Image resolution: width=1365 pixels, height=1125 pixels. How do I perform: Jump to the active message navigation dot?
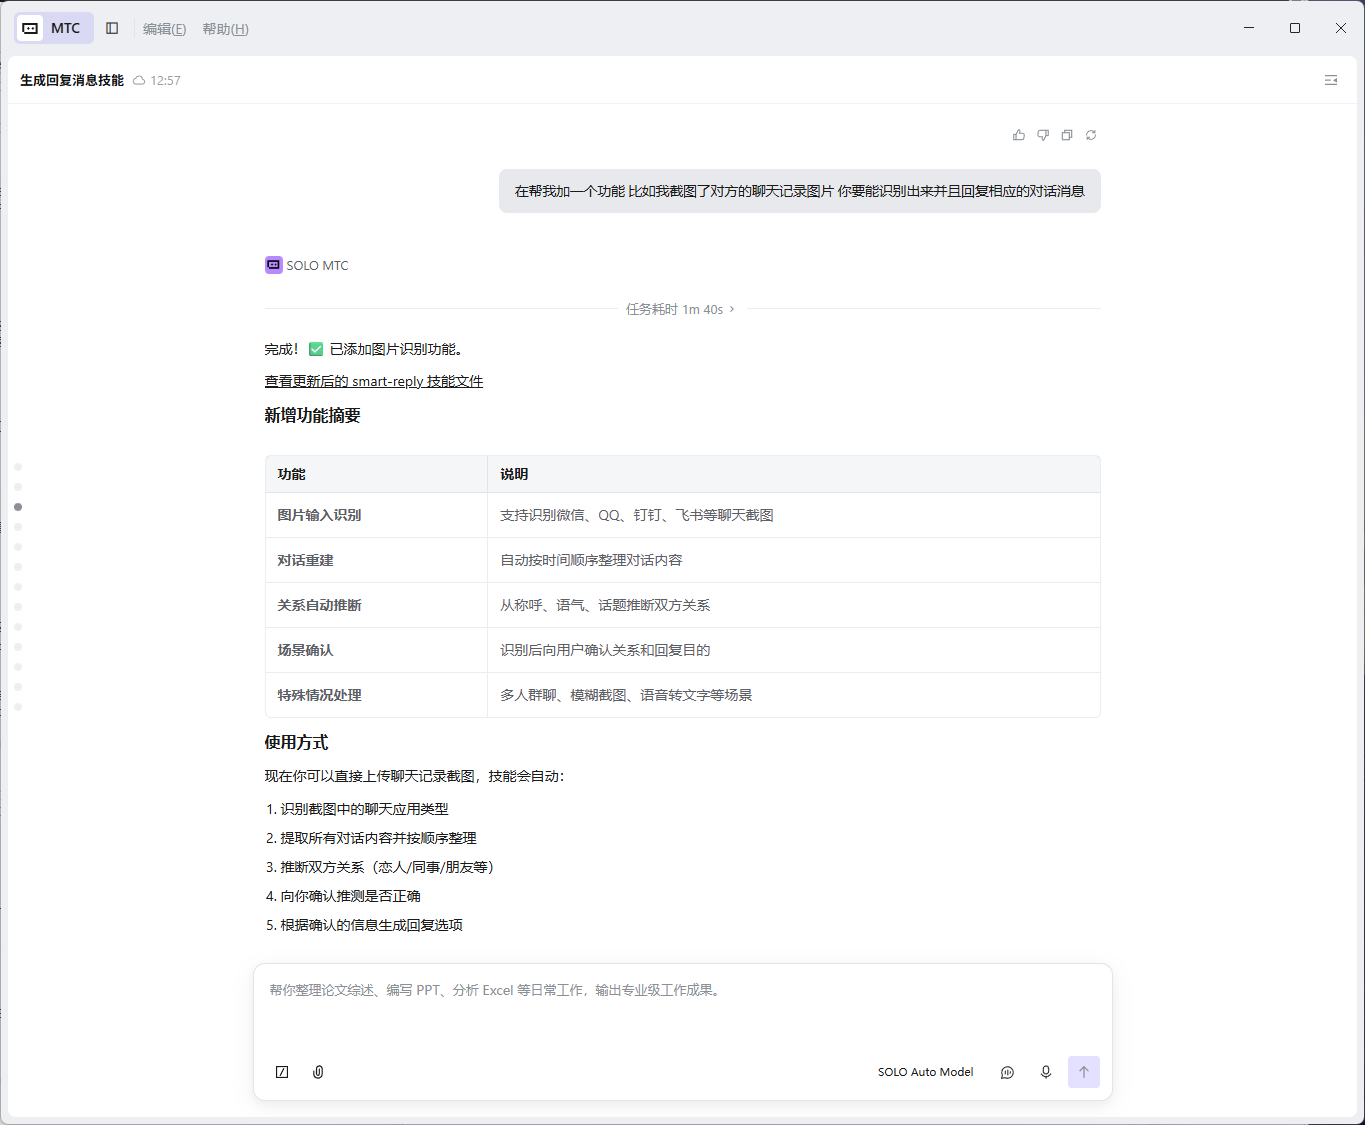pyautogui.click(x=18, y=507)
